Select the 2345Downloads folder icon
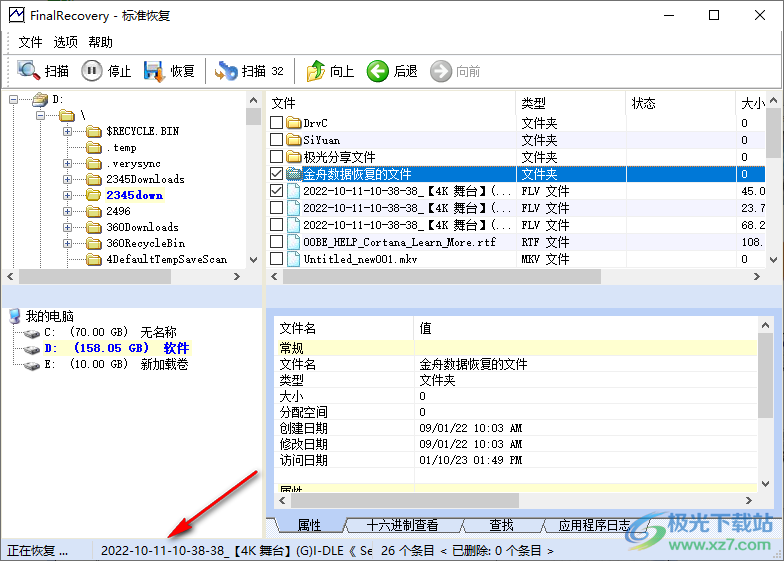Viewport: 784px width, 561px height. [94, 180]
